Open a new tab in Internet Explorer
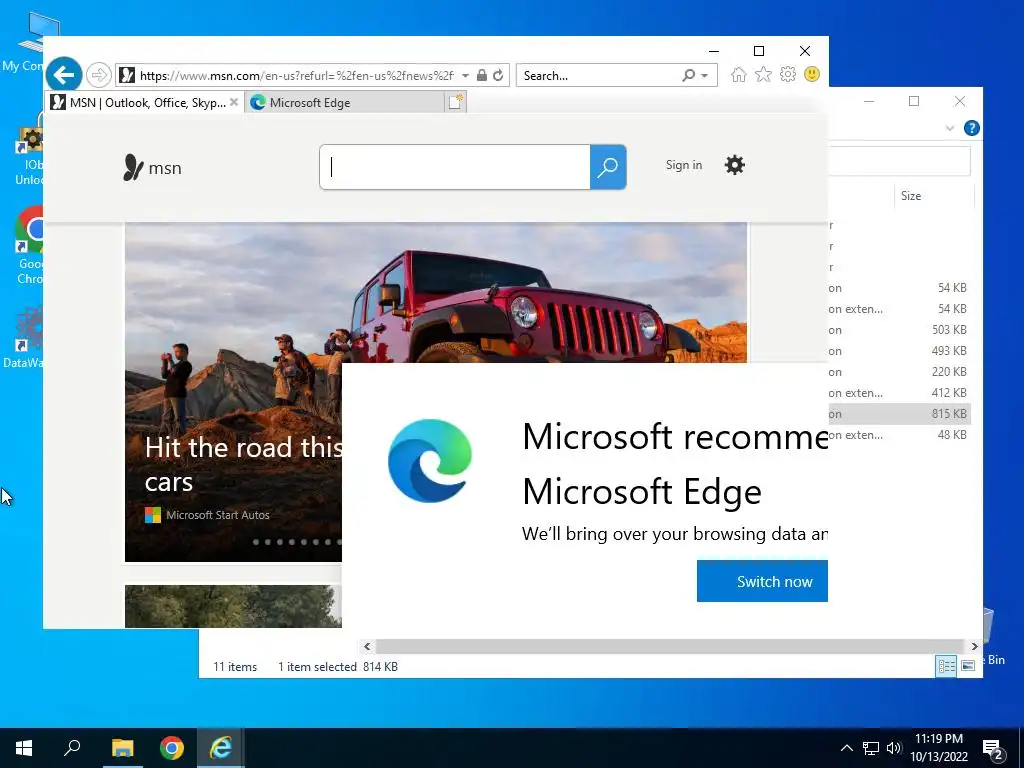The height and width of the screenshot is (768, 1024). pos(456,102)
